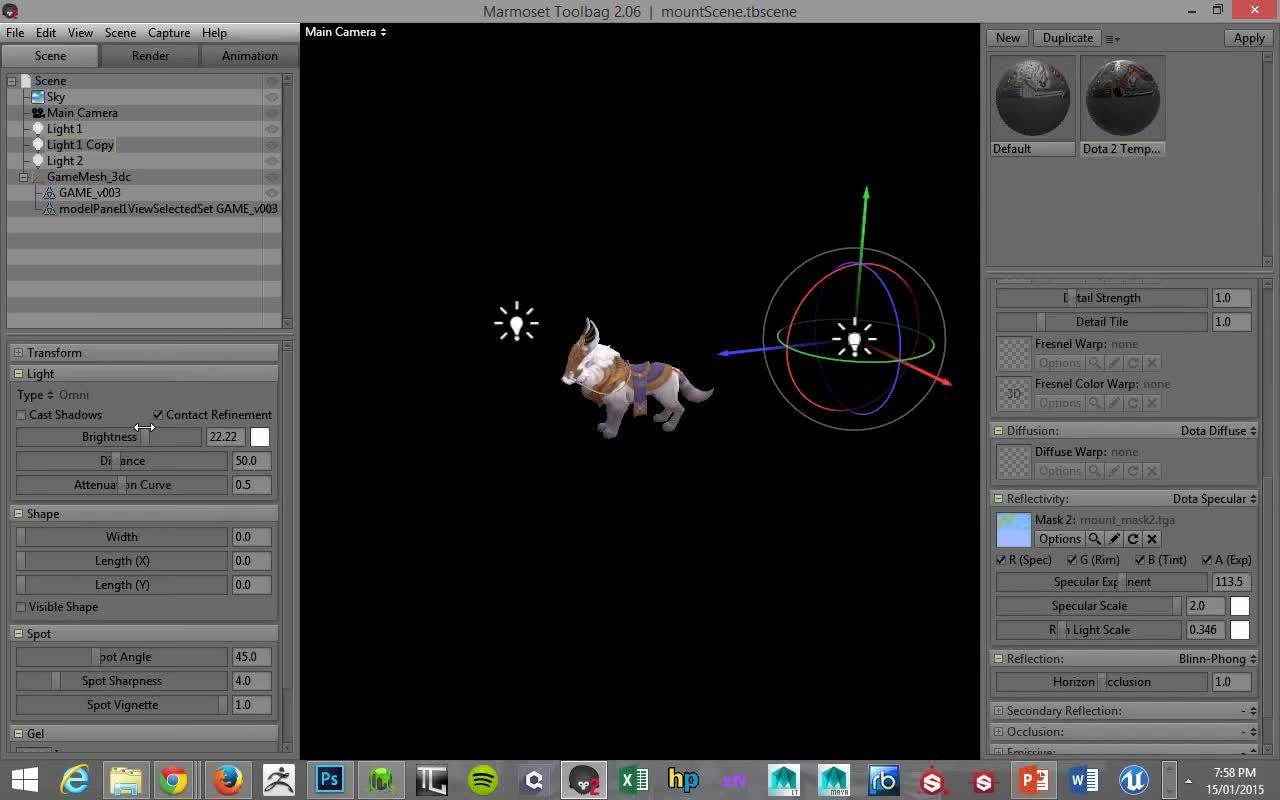Viewport: 1280px width, 800px height.
Task: Click Apply material button
Action: point(1249,38)
